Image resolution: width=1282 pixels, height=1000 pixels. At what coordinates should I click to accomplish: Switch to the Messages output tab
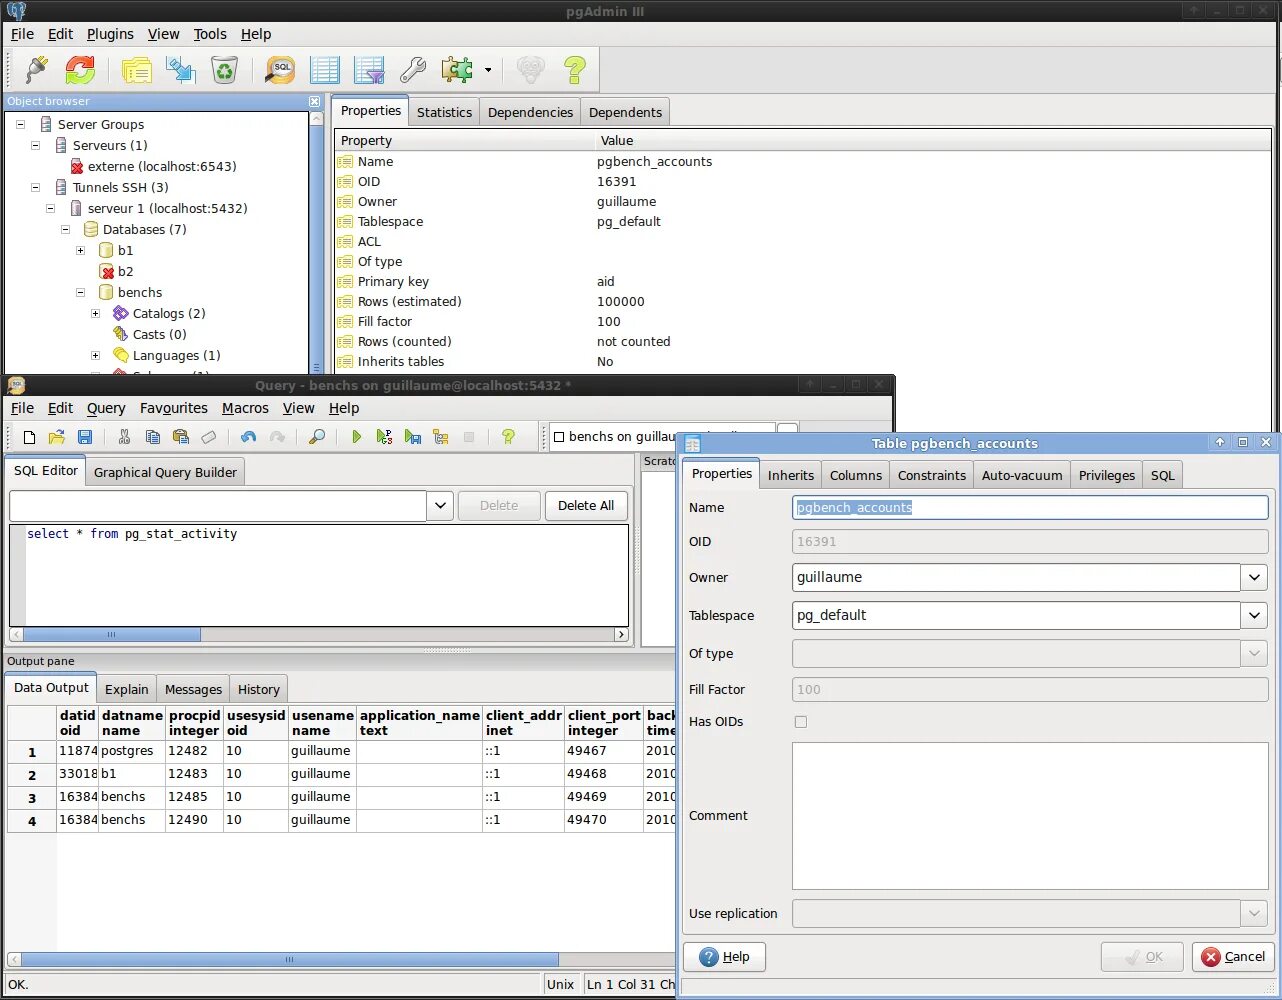point(193,689)
